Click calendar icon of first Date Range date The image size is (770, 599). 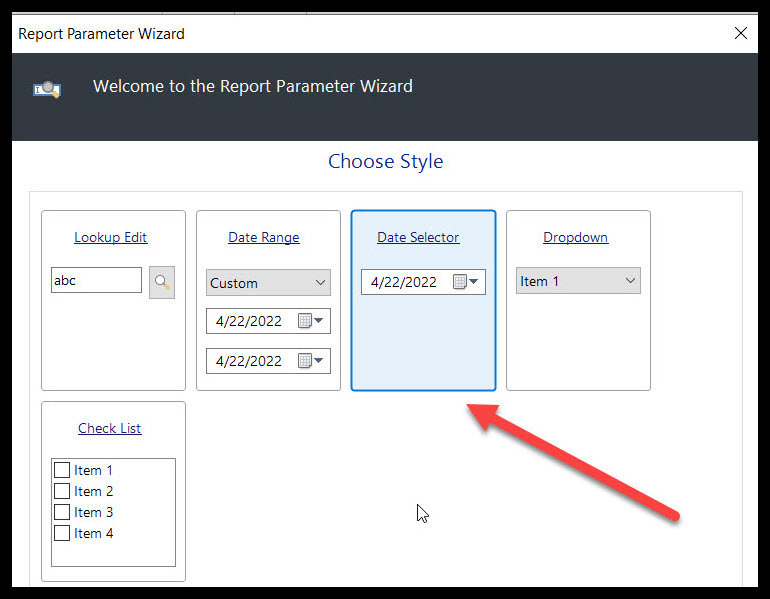coord(305,321)
